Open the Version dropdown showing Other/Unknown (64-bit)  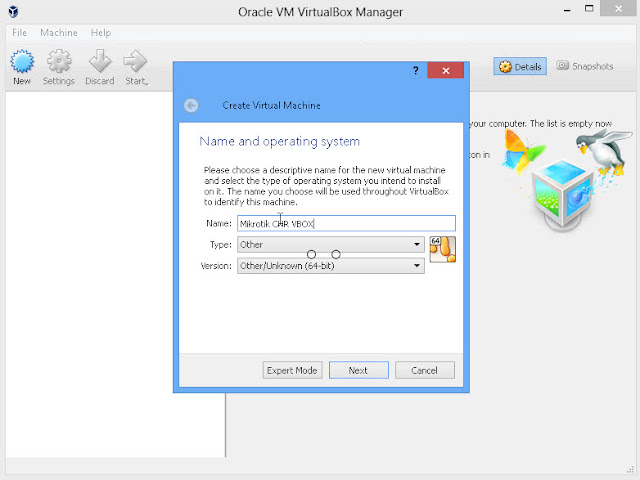tap(331, 266)
